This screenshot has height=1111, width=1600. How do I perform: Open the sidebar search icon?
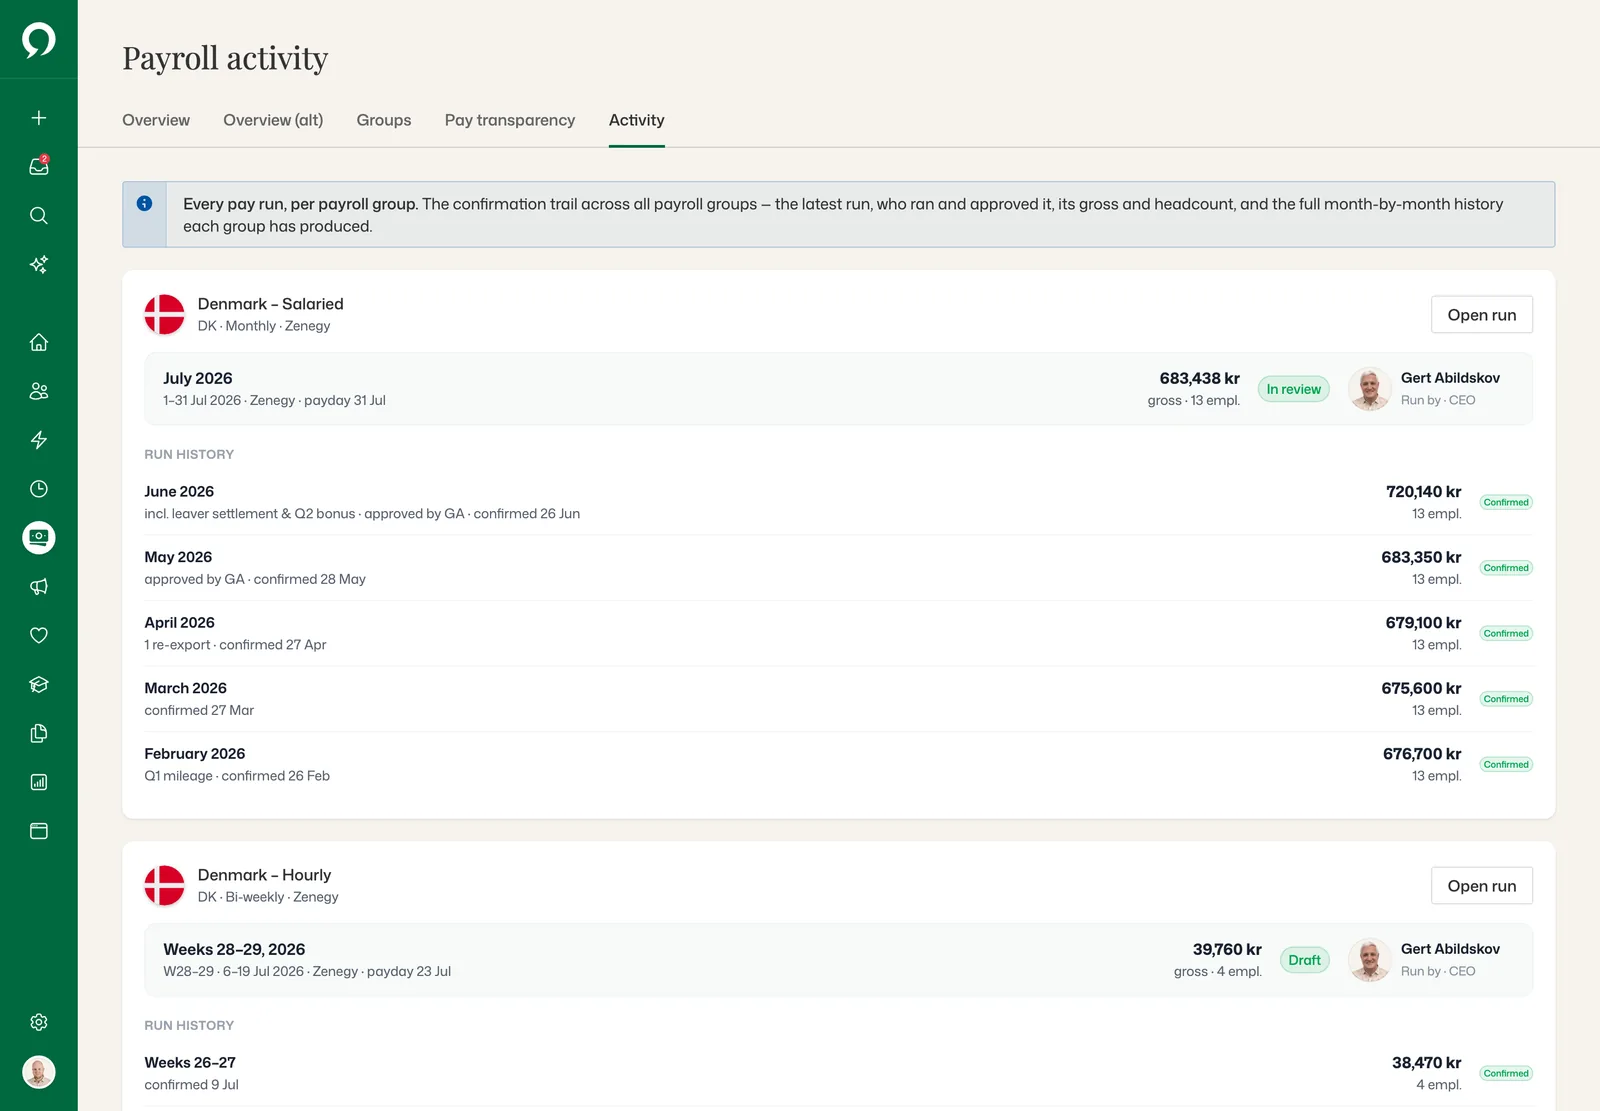tap(39, 215)
